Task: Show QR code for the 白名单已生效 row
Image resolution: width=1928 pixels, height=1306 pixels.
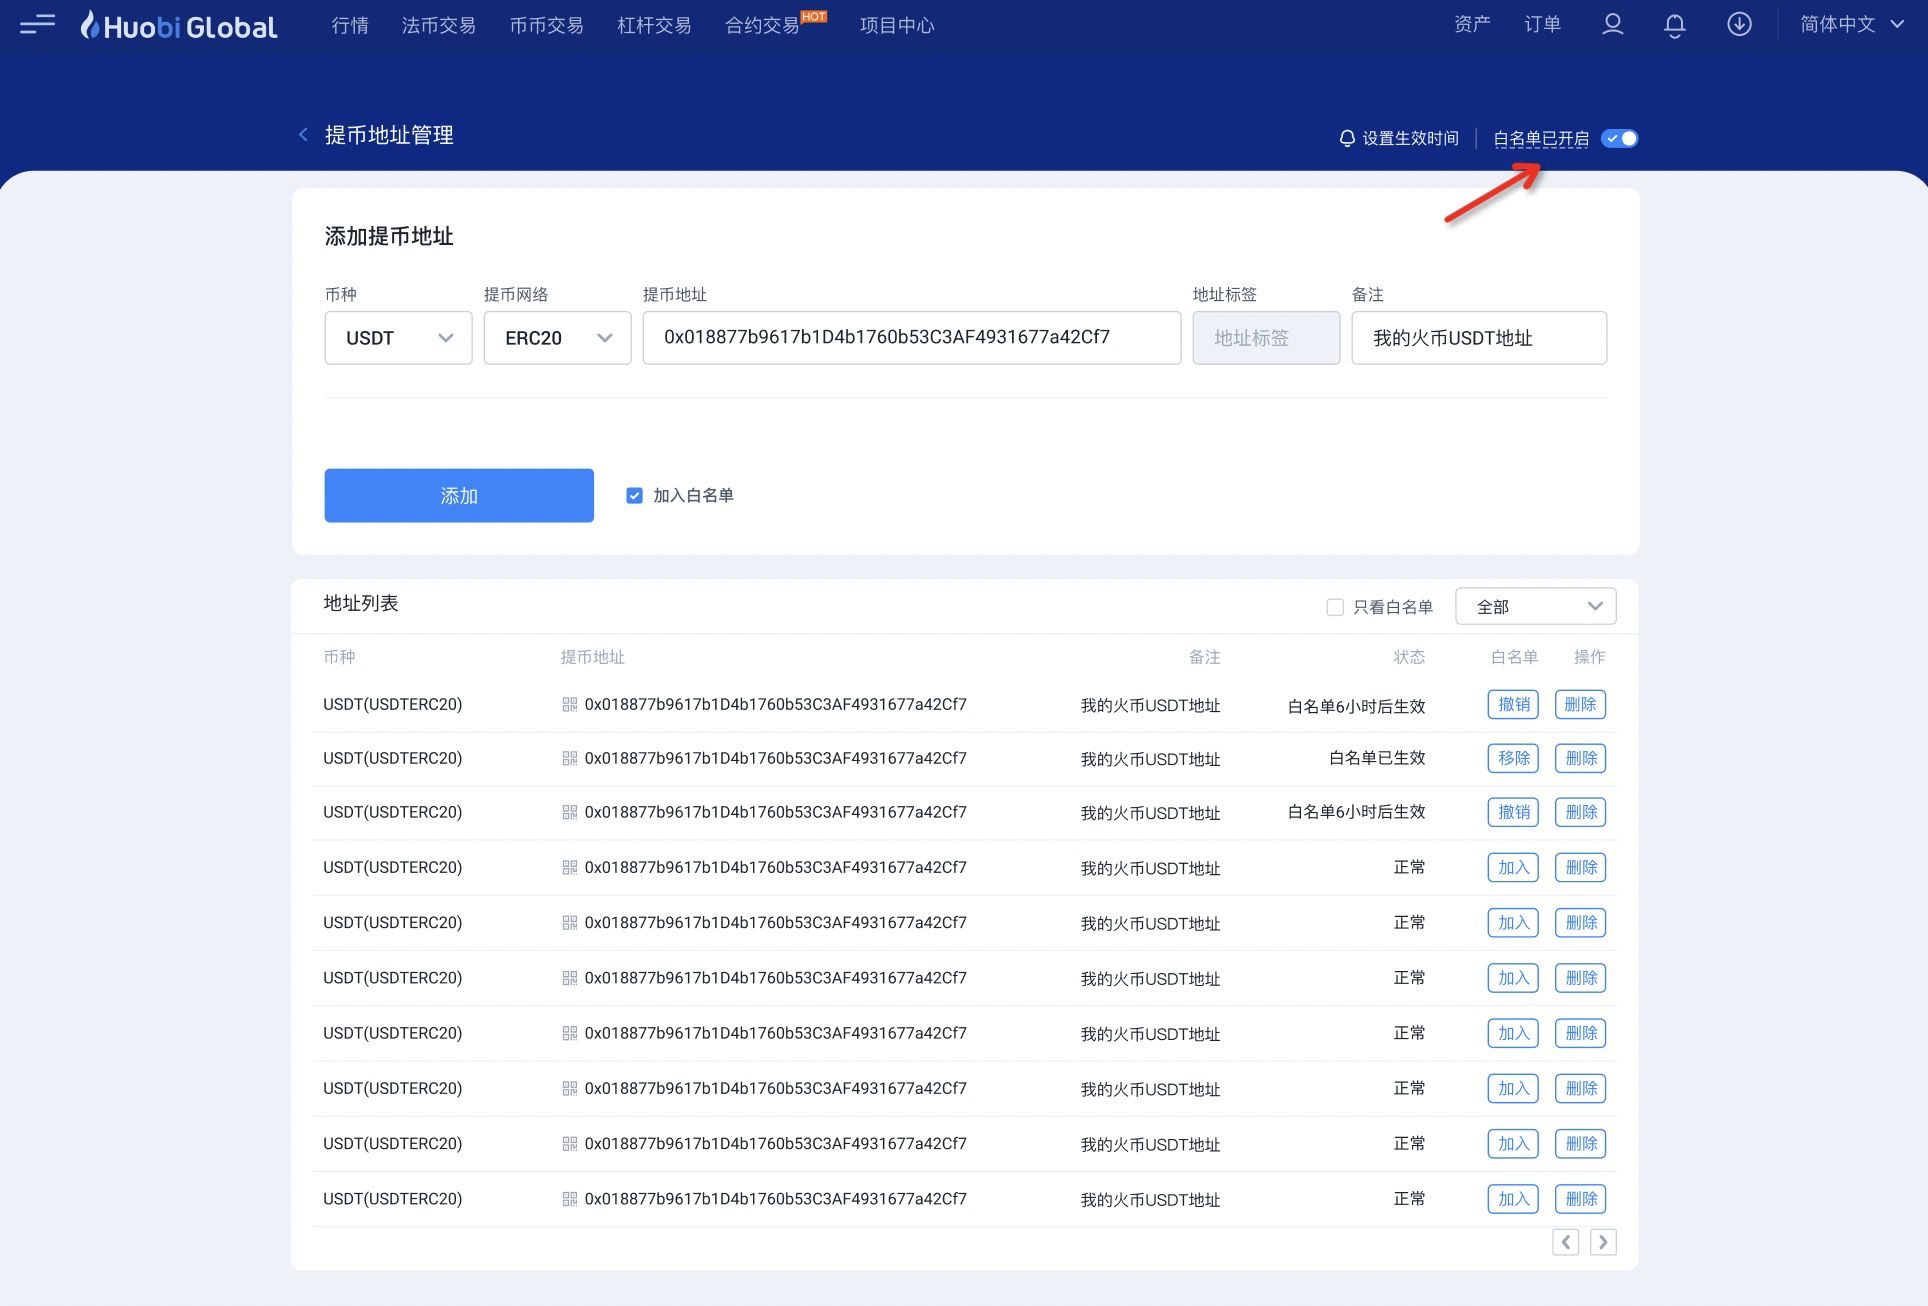Action: [x=570, y=758]
